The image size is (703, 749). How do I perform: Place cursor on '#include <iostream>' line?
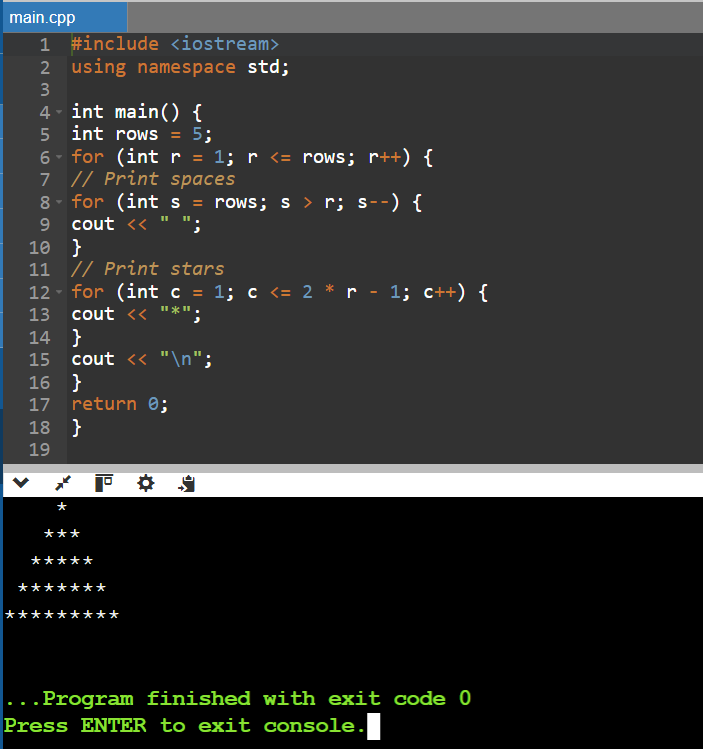(x=175, y=44)
